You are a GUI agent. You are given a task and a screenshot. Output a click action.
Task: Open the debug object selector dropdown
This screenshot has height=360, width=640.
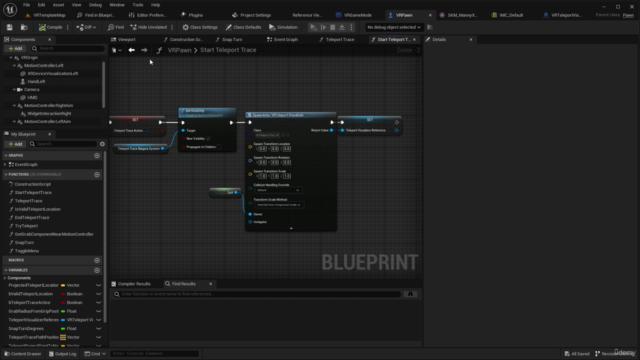[x=393, y=27]
